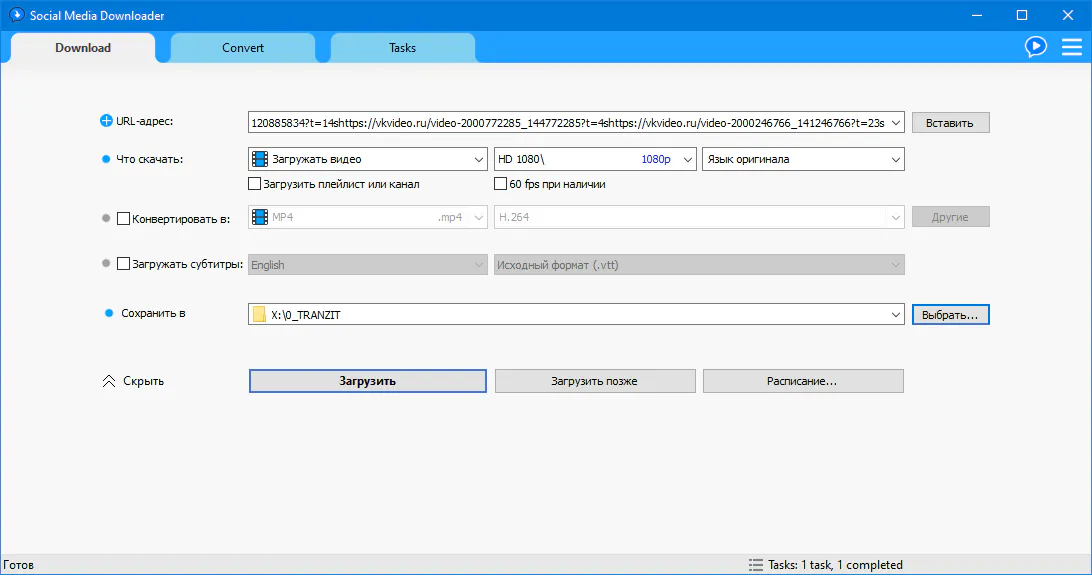Enable Конвертировать в checkbox

coord(124,218)
